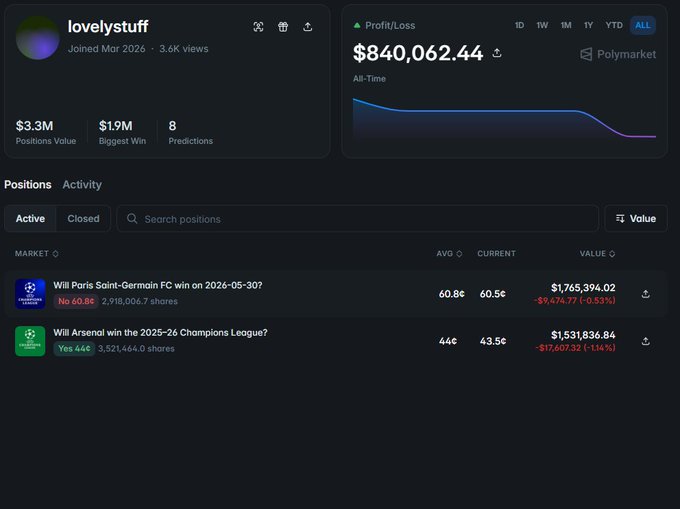The width and height of the screenshot is (680, 509).
Task: Share the Arsenal position
Action: pyautogui.click(x=645, y=341)
